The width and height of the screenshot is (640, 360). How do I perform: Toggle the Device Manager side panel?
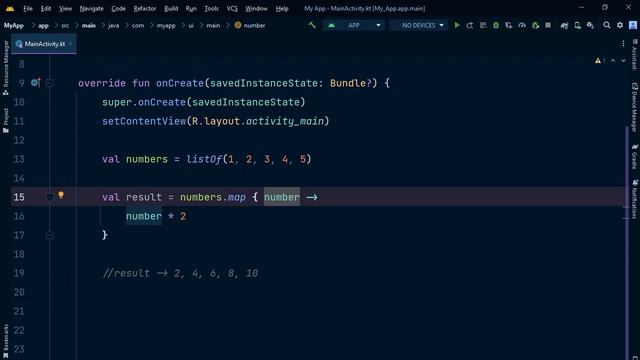(x=634, y=107)
